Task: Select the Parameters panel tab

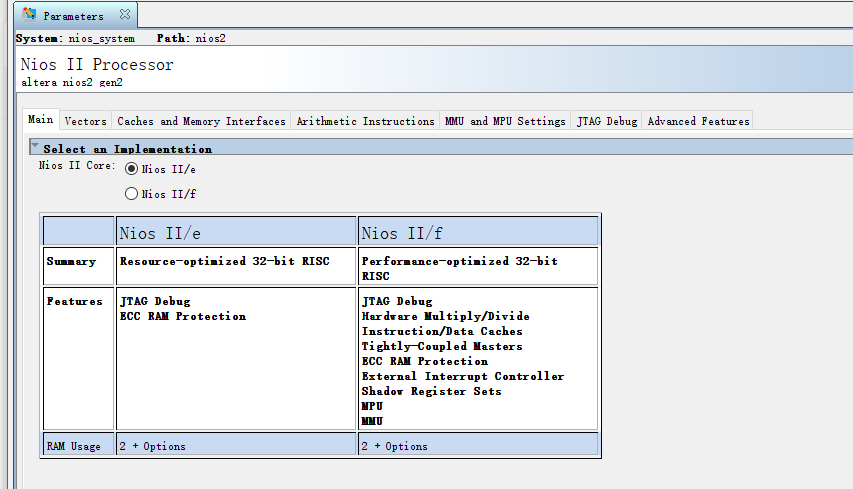Action: click(x=76, y=15)
